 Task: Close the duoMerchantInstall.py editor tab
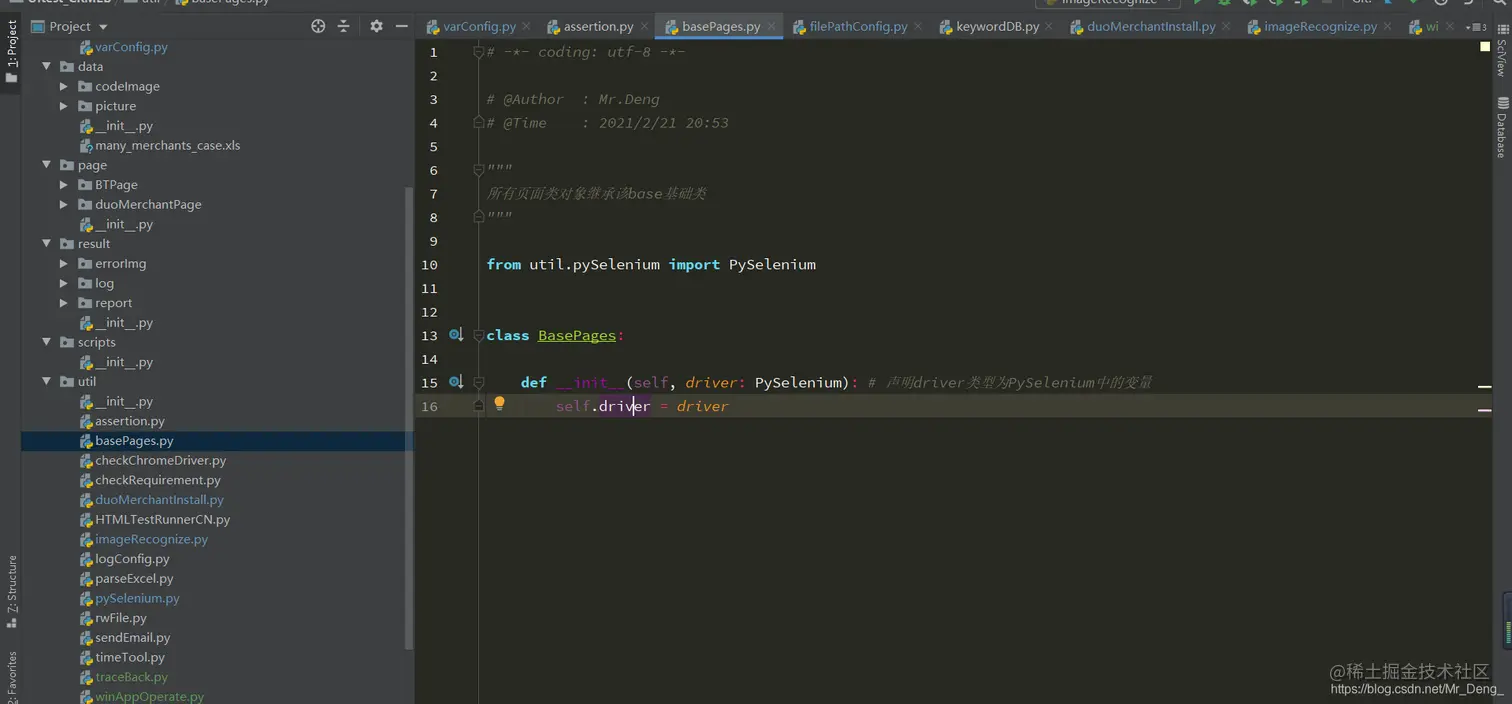click(1226, 27)
